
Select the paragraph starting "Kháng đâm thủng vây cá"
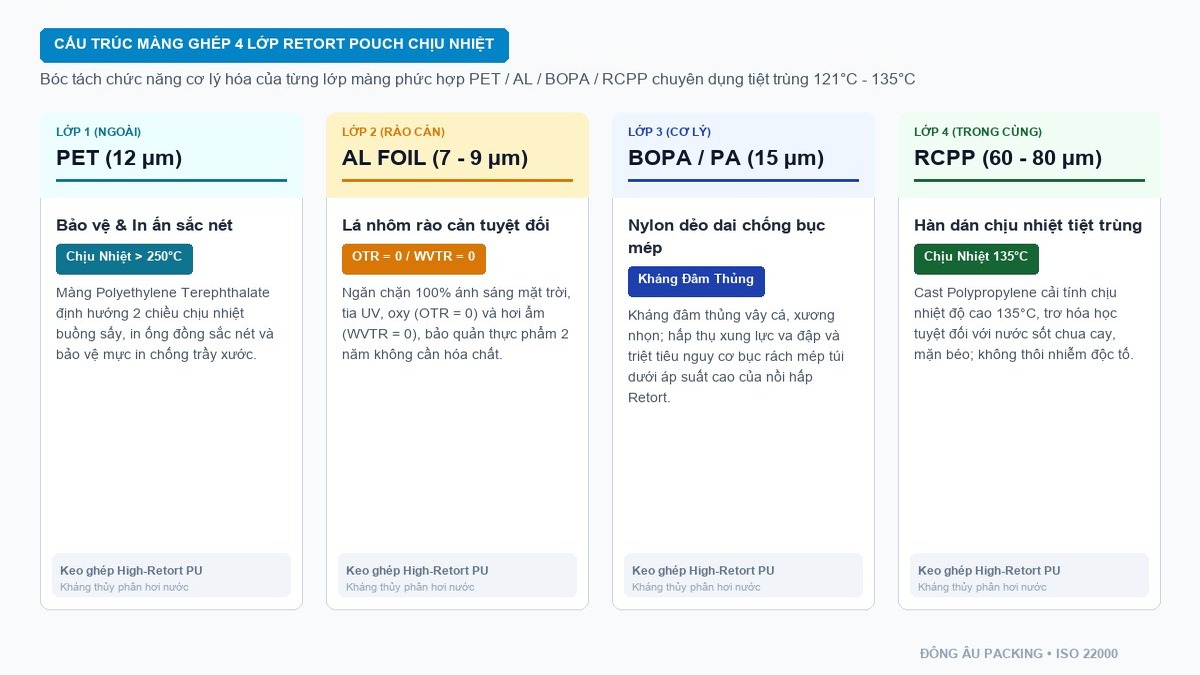point(736,356)
